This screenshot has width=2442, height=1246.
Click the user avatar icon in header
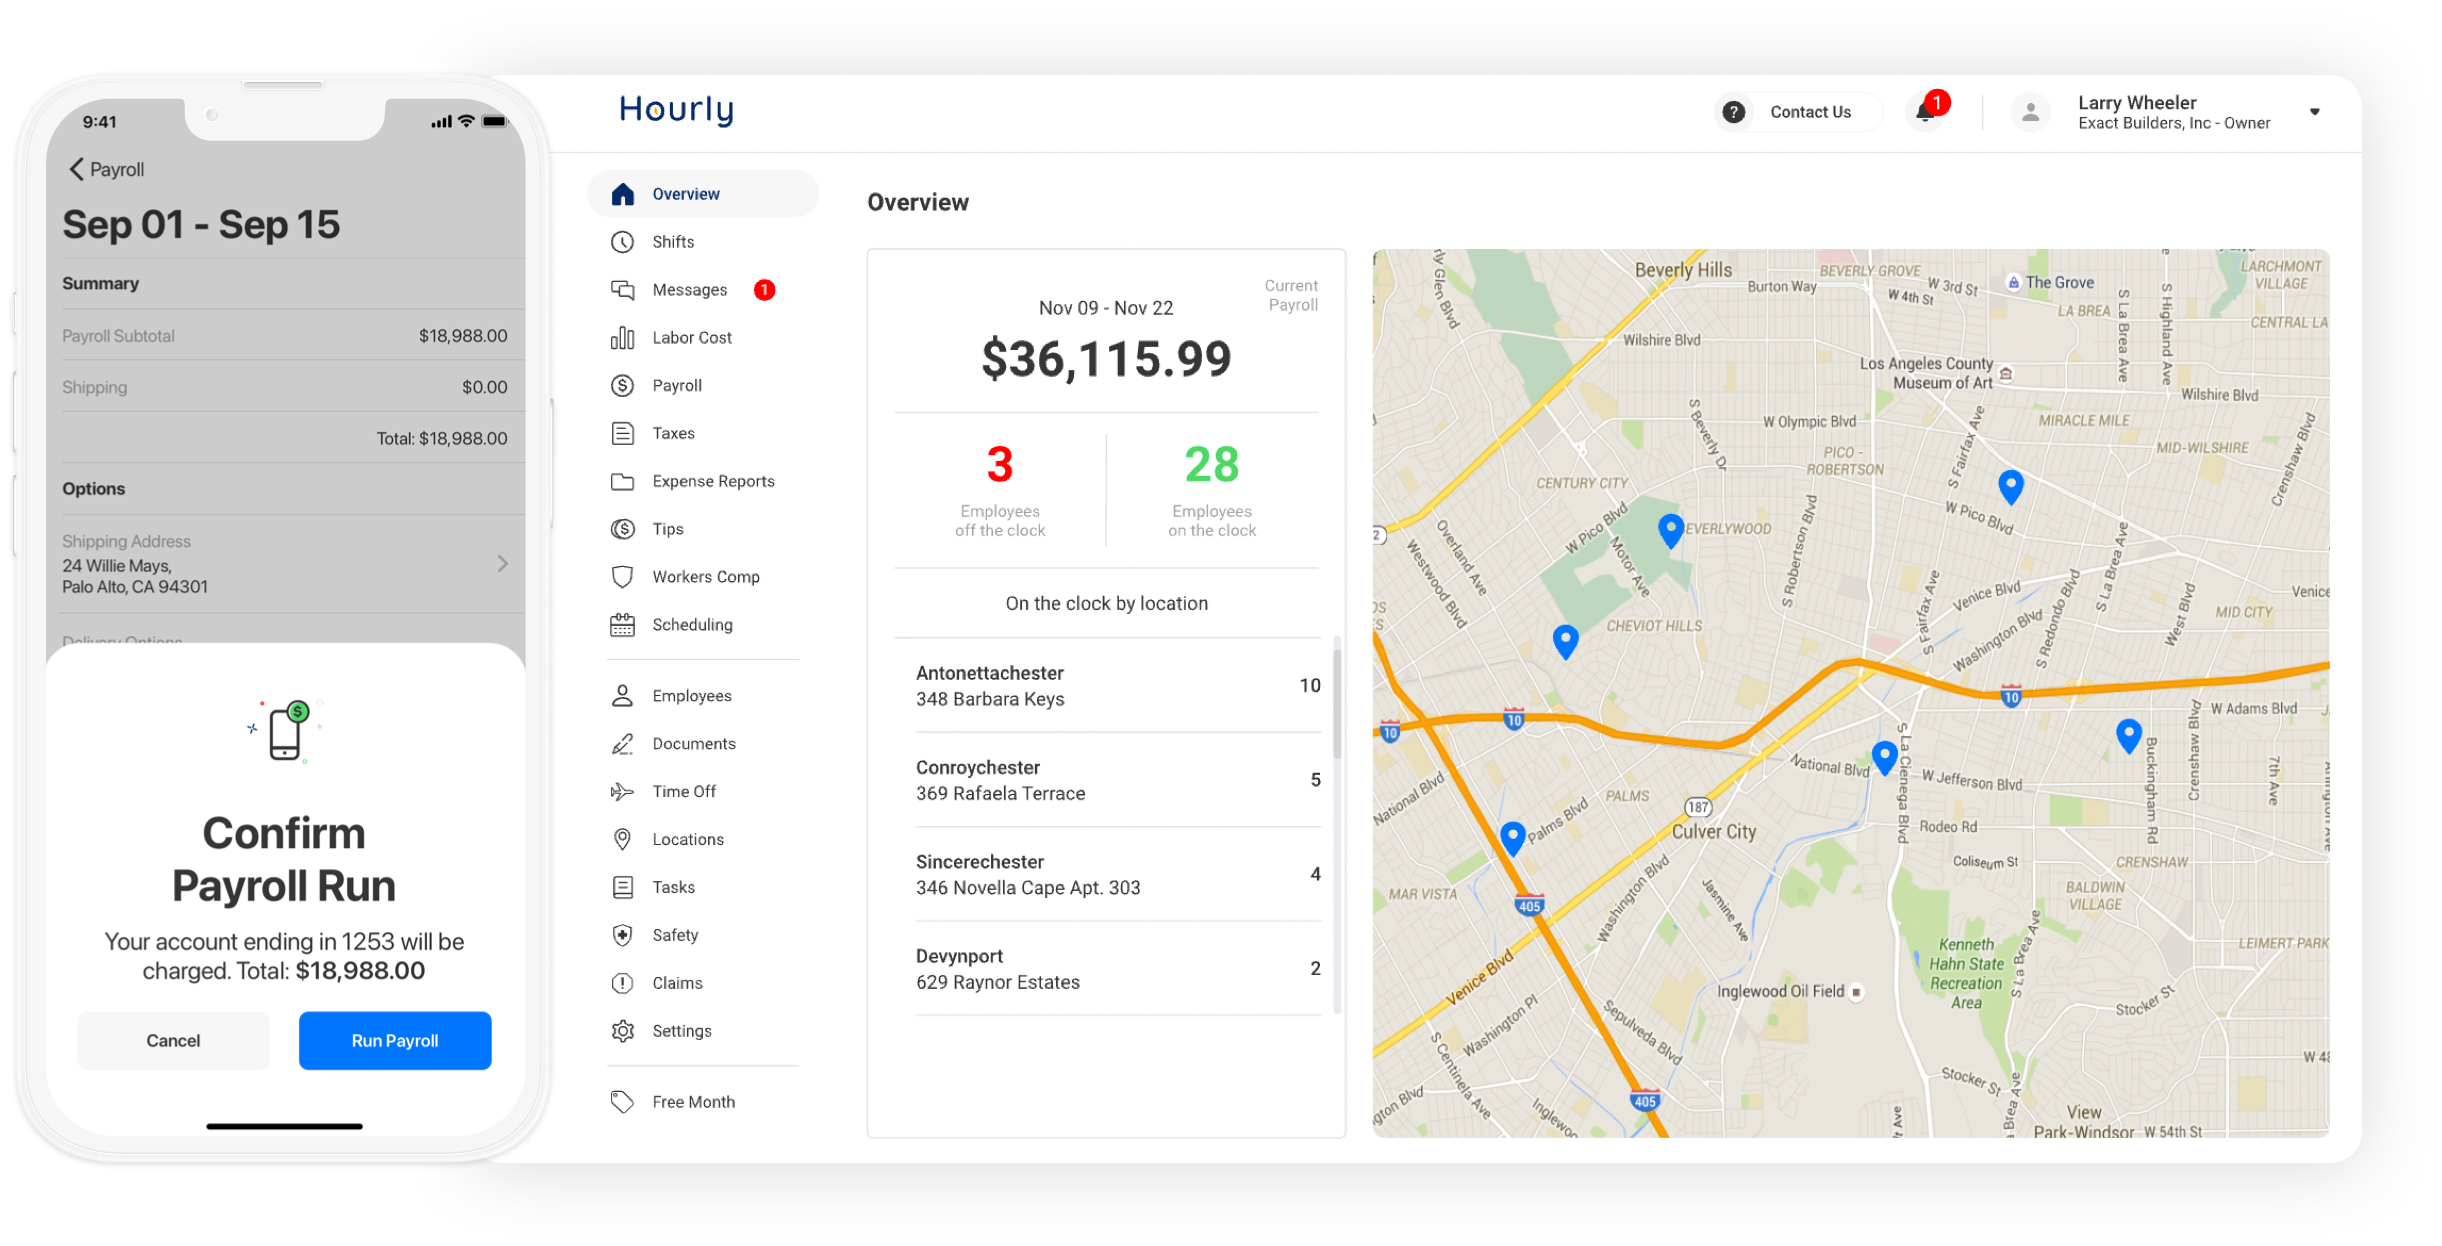coord(2030,112)
